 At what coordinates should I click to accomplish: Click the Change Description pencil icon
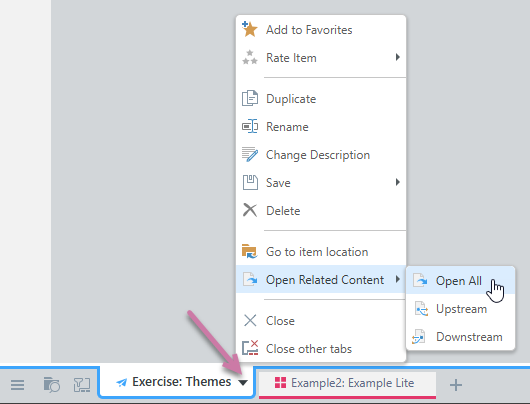pyautogui.click(x=250, y=155)
